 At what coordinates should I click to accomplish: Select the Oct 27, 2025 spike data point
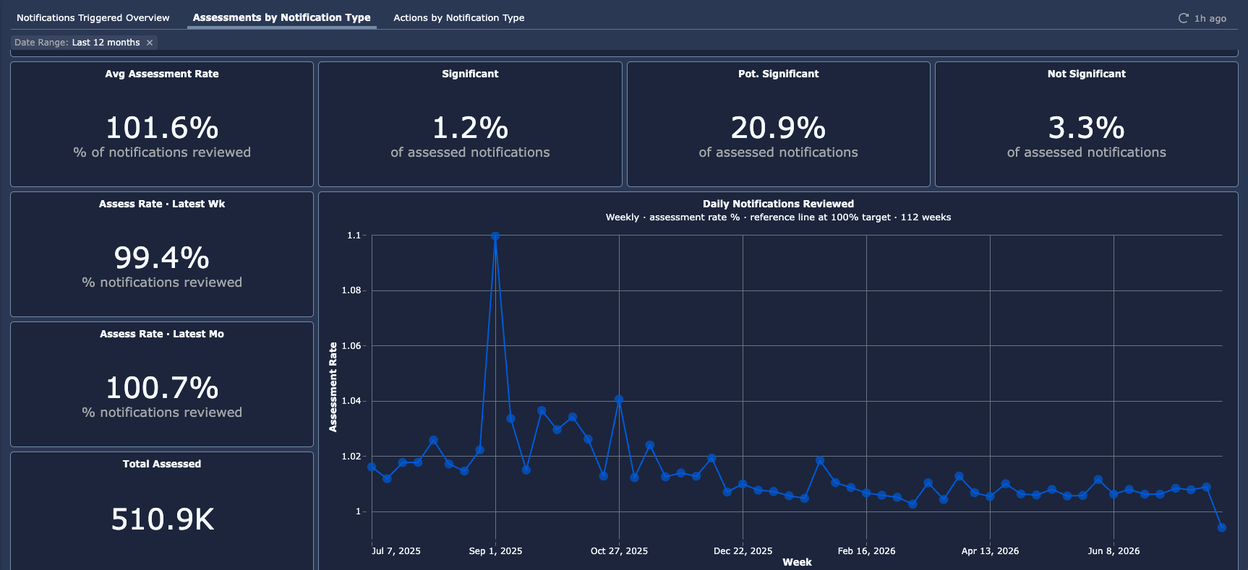[x=619, y=399]
